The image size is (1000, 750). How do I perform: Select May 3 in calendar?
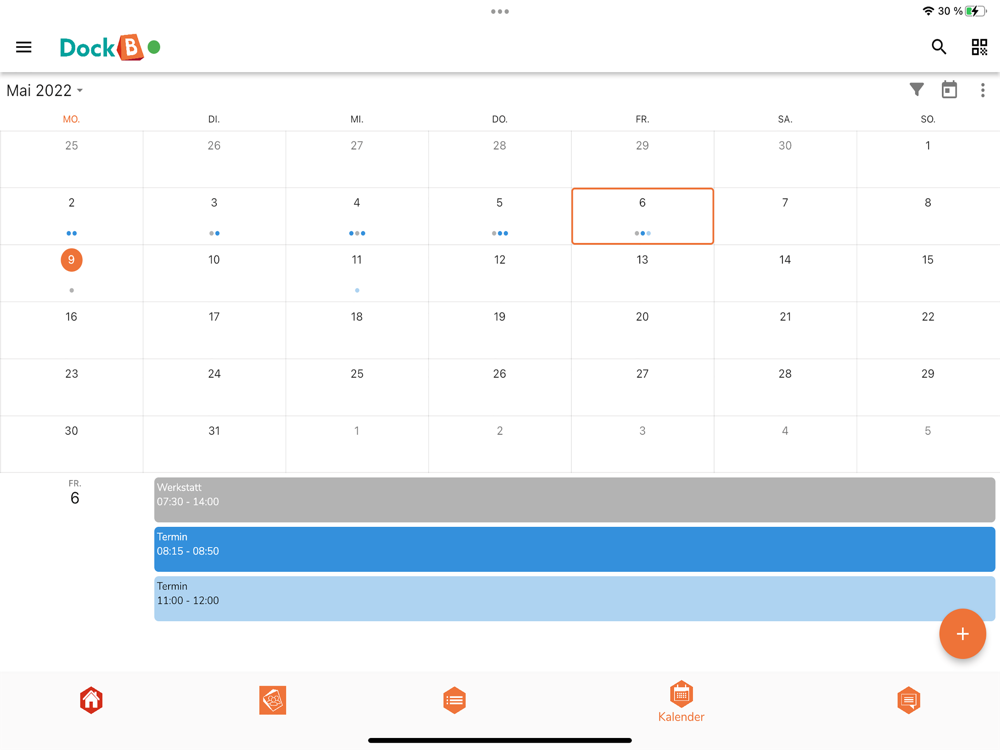pyautogui.click(x=214, y=216)
